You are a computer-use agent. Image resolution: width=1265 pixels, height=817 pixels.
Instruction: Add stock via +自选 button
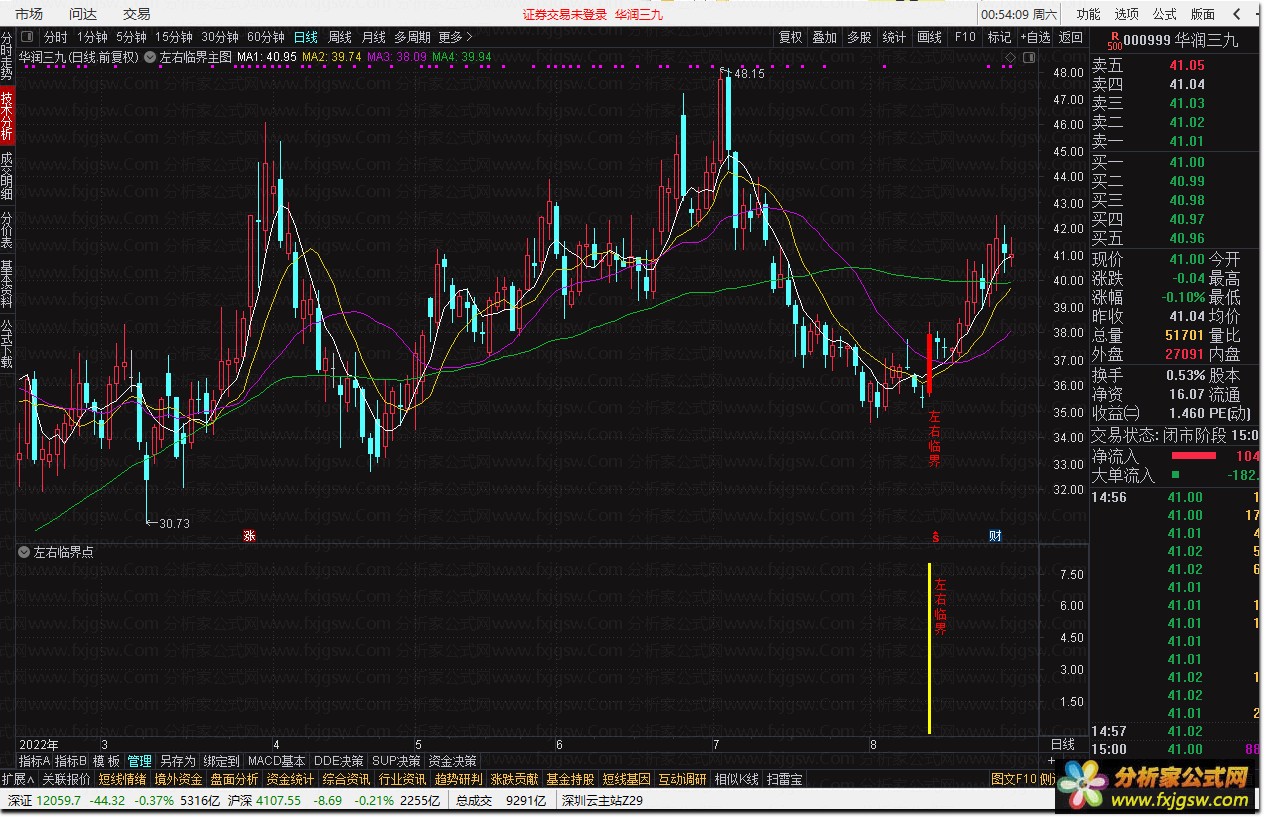(x=1035, y=37)
